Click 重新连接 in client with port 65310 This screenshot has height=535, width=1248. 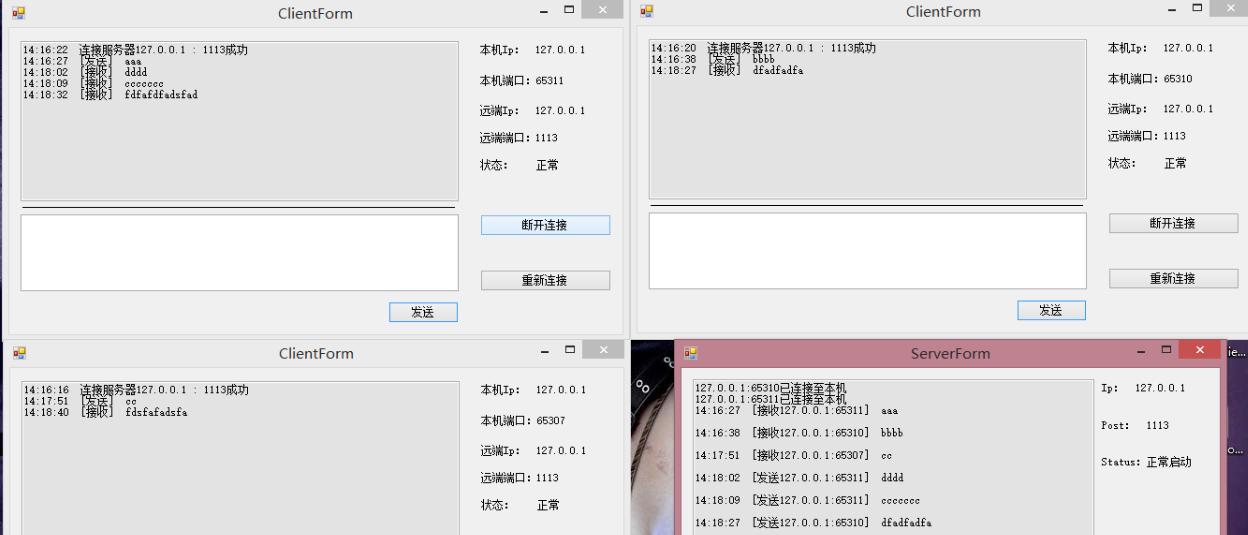click(1173, 278)
